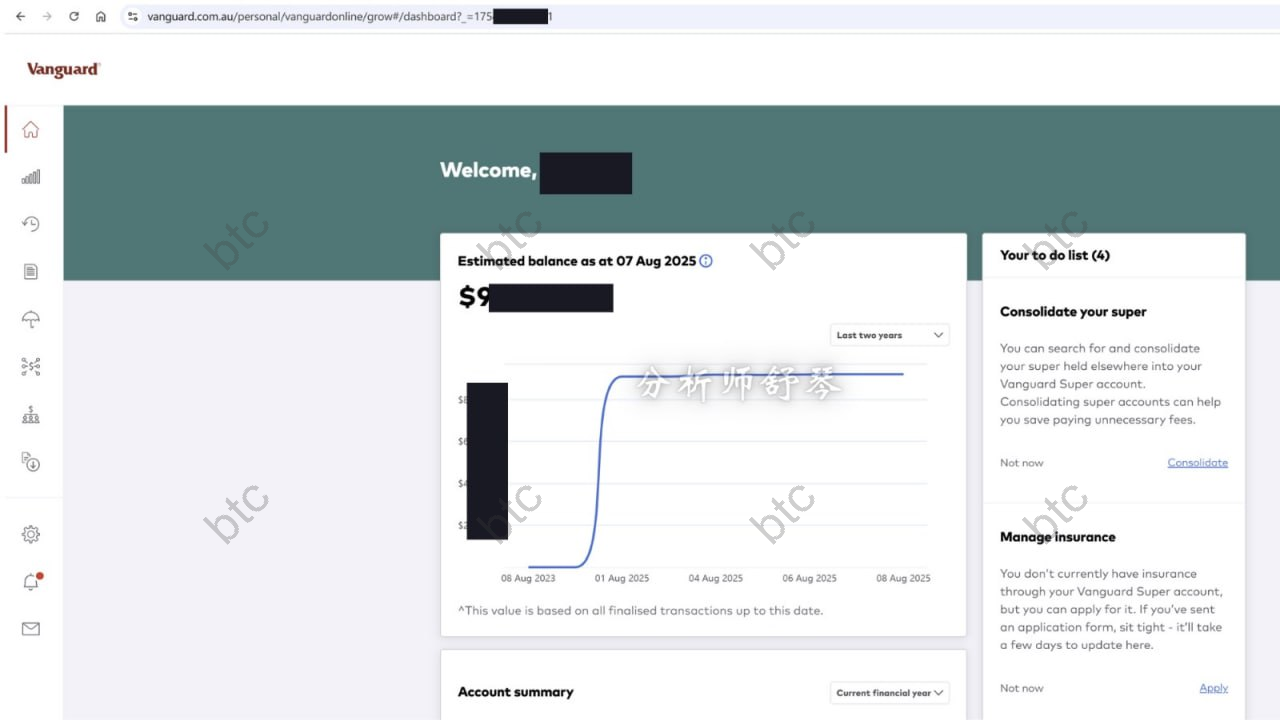Image resolution: width=1280 pixels, height=720 pixels.
Task: Open the documents page icon in sidebar
Action: click(31, 271)
